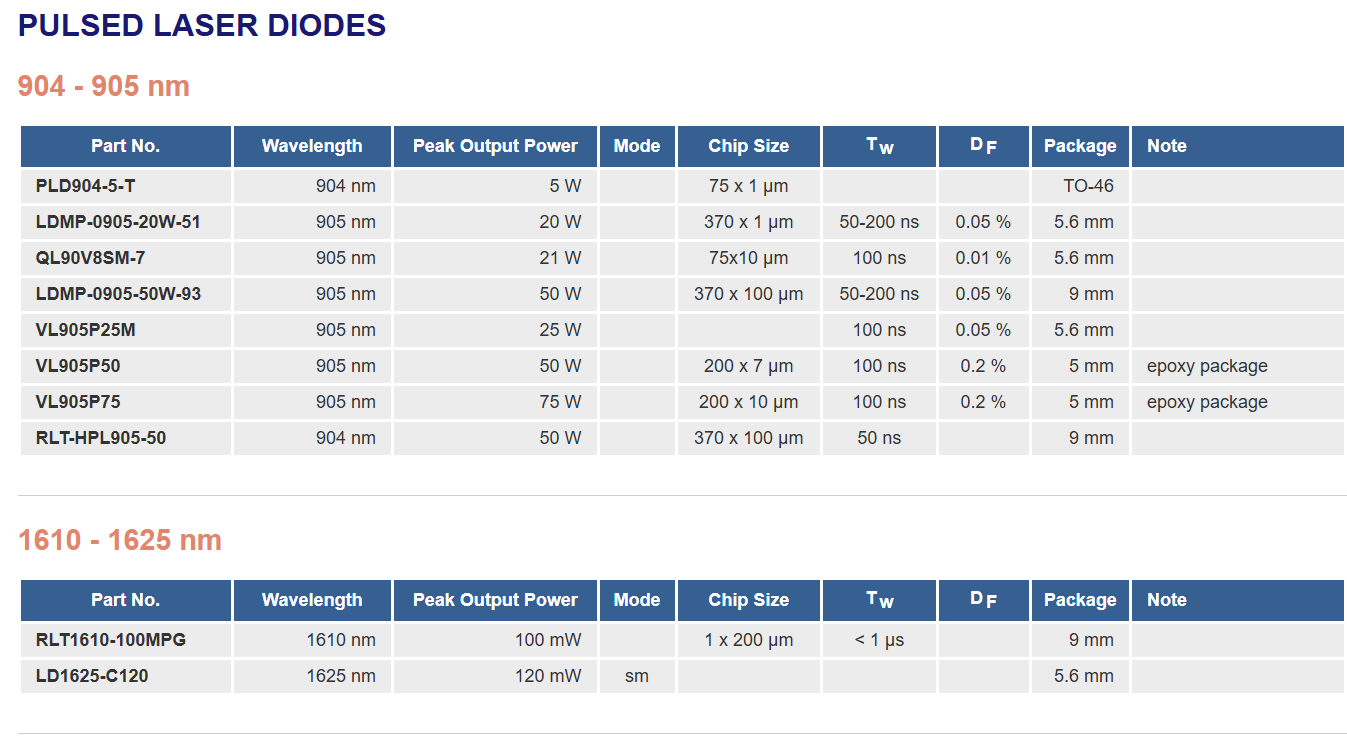Open the RLT1610-100MPG product link
The width and height of the screenshot is (1347, 747).
click(x=111, y=640)
